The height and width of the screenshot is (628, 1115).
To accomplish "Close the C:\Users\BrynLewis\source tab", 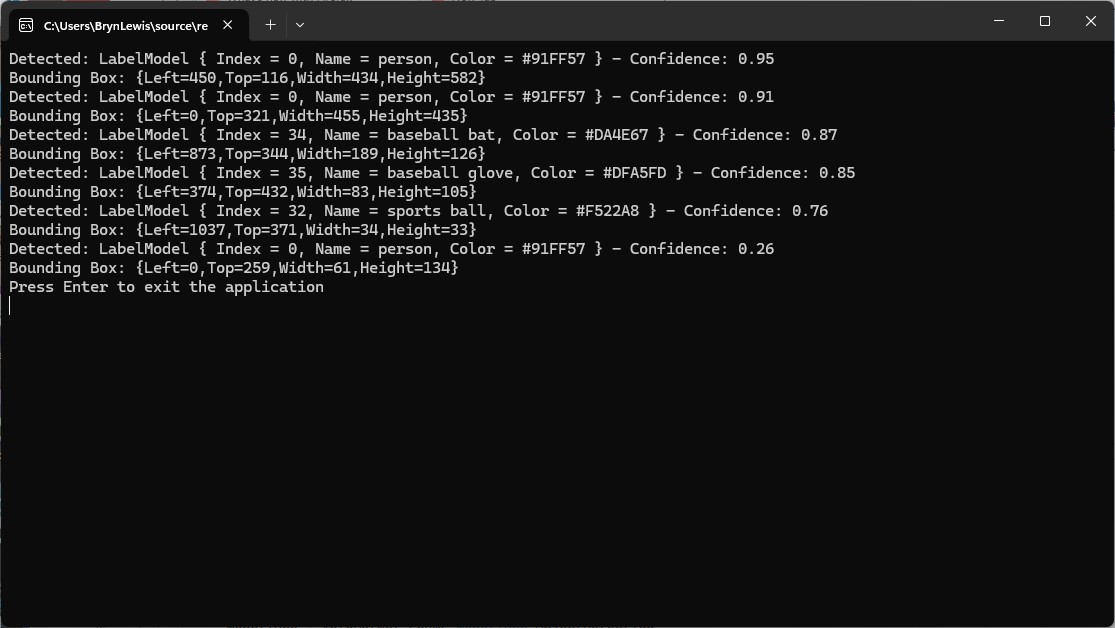I will 229,25.
